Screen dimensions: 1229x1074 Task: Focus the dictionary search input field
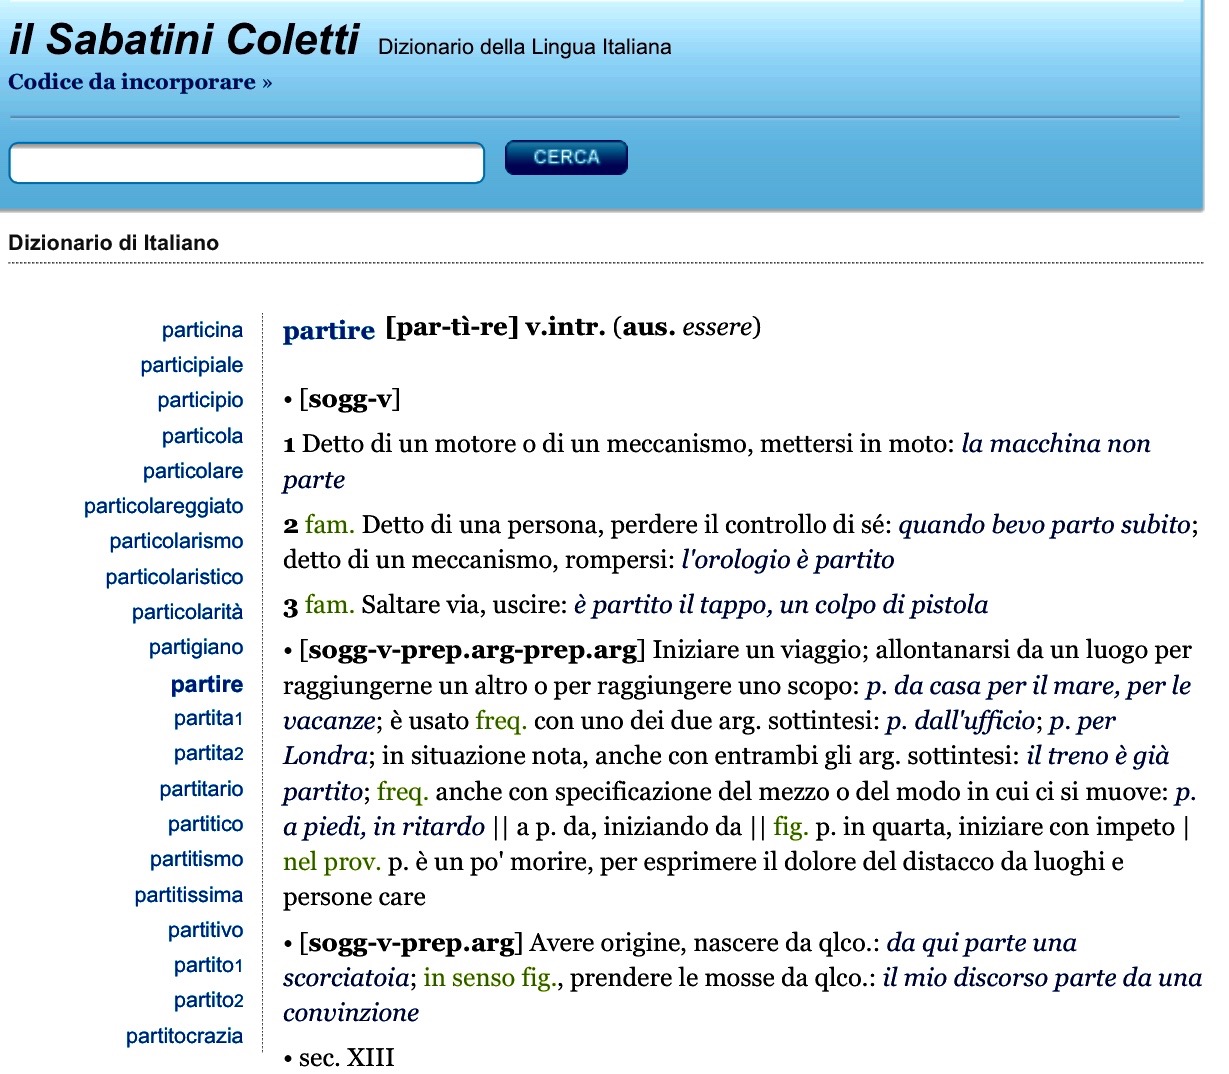[x=246, y=164]
